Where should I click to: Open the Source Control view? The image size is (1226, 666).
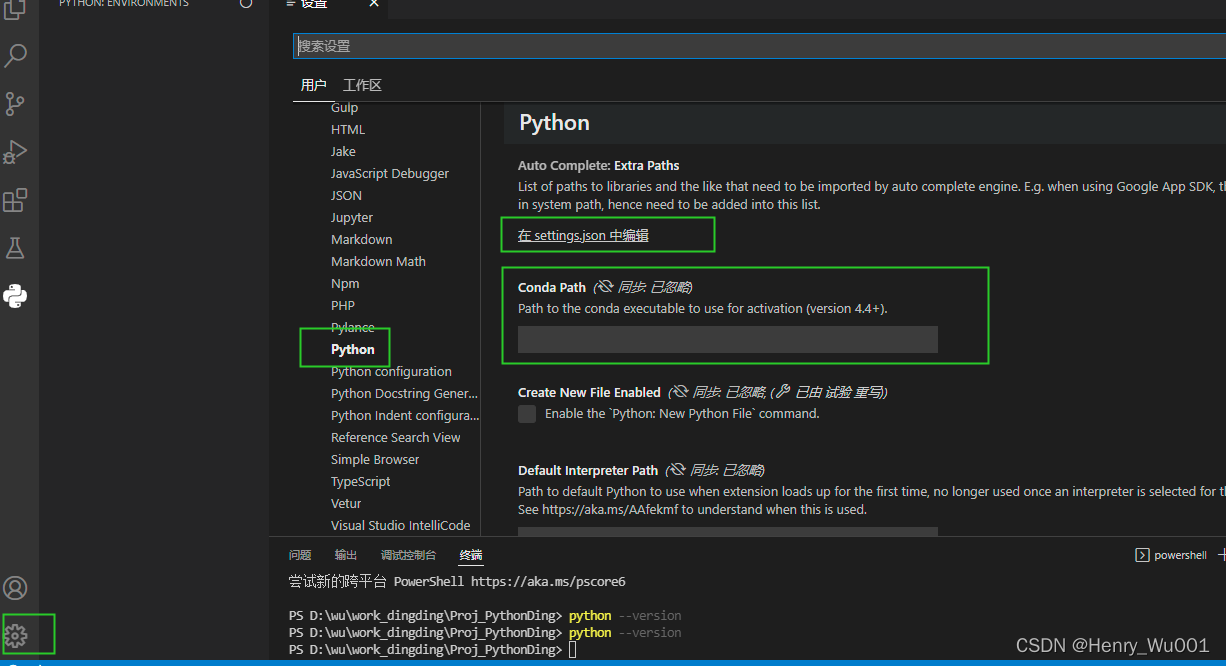pyautogui.click(x=15, y=104)
